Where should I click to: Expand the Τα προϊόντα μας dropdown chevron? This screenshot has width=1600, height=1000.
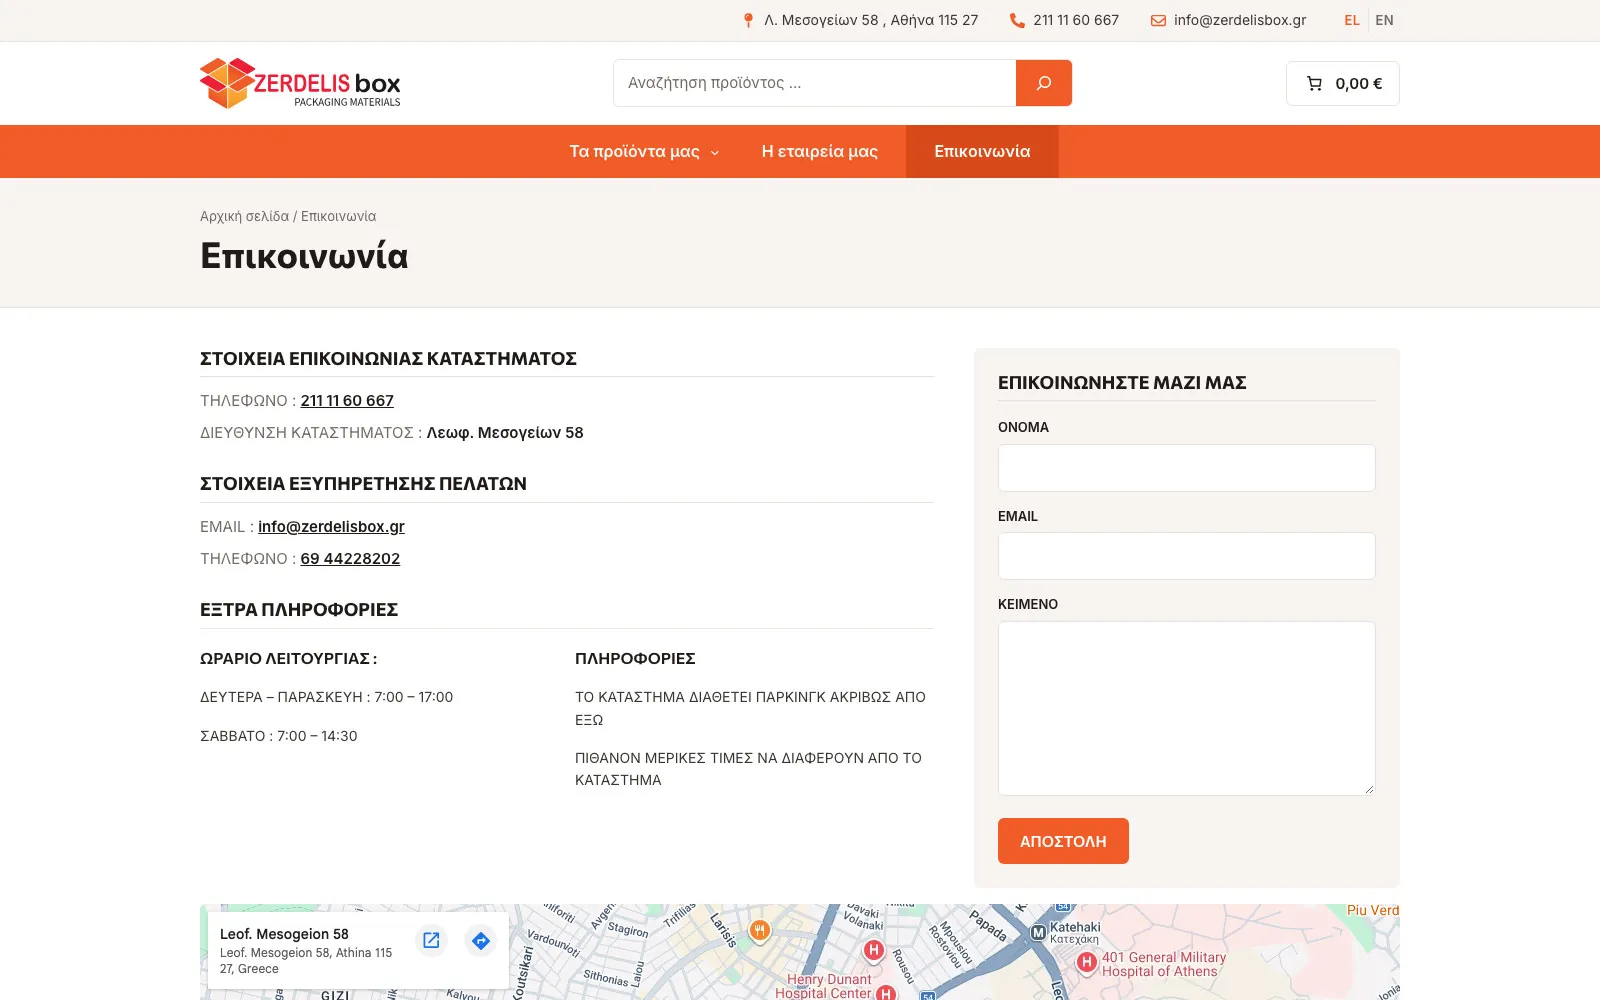click(715, 153)
